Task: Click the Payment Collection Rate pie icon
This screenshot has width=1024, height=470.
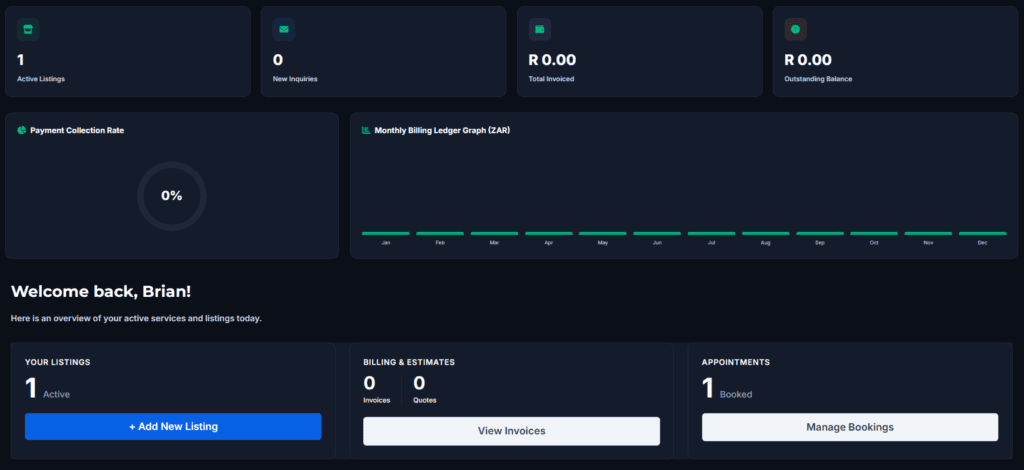Action: [x=22, y=130]
